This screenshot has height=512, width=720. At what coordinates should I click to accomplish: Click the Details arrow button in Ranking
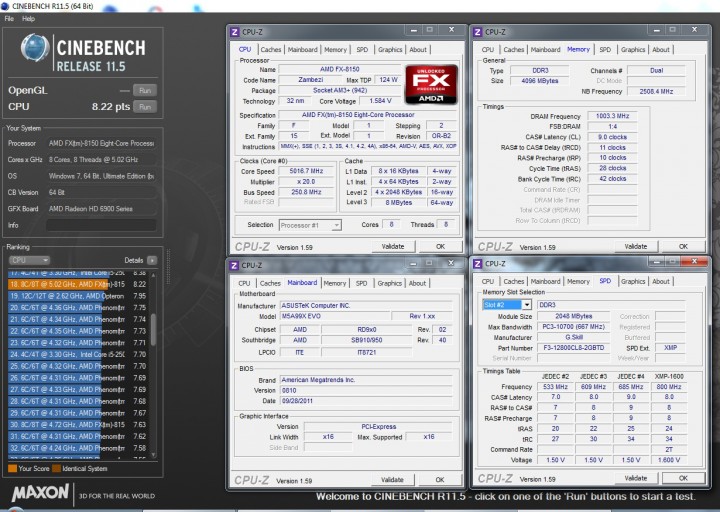(x=152, y=260)
